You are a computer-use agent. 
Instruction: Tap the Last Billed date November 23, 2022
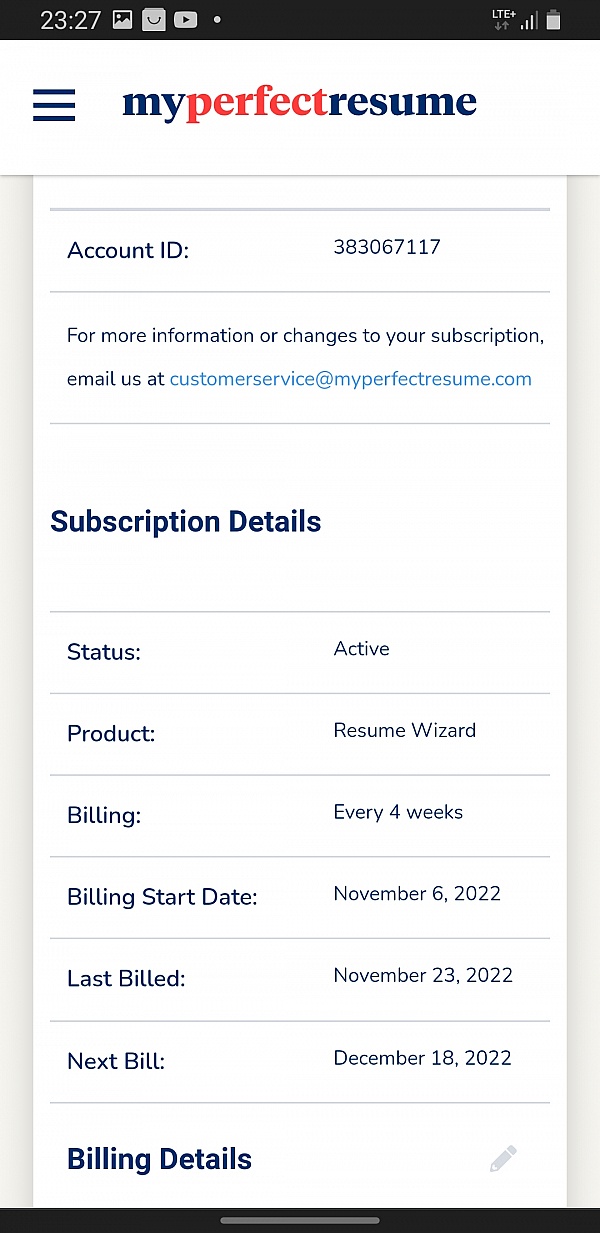[x=423, y=976]
